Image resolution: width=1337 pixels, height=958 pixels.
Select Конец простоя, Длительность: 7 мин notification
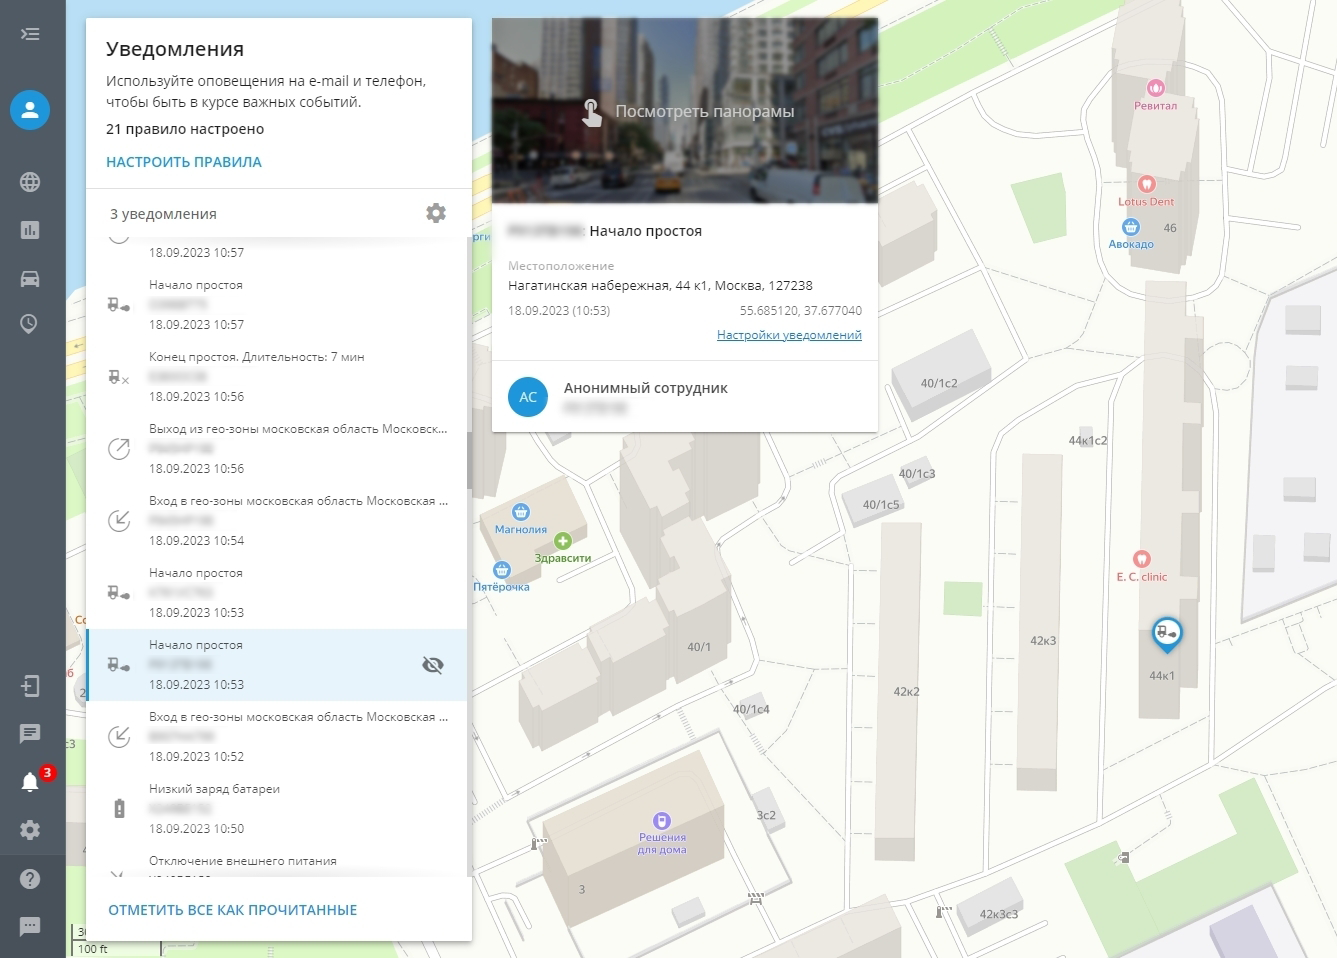click(276, 377)
